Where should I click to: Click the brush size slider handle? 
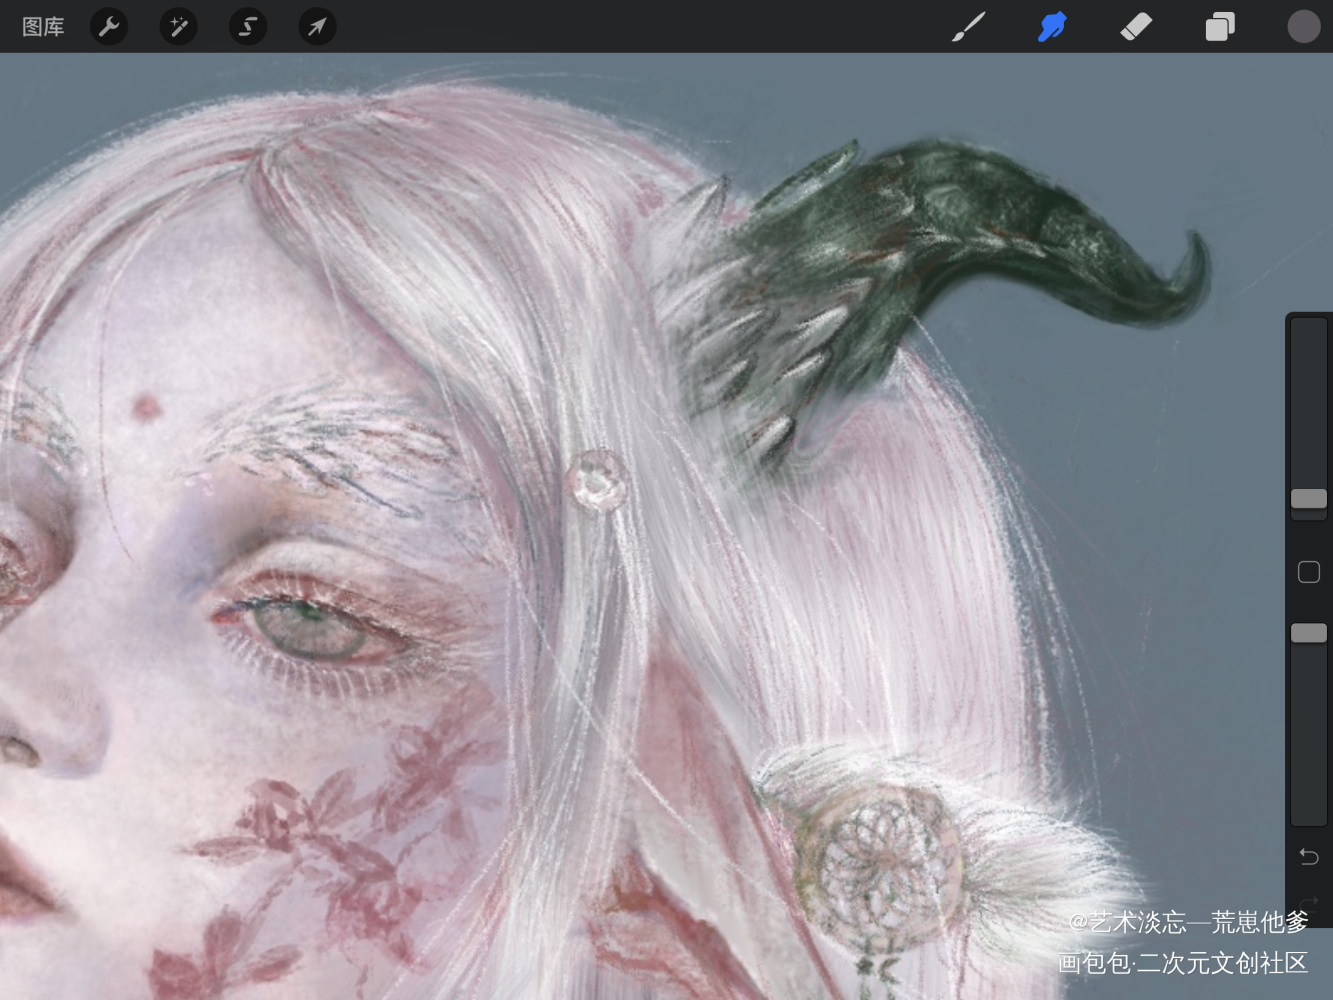pos(1308,499)
